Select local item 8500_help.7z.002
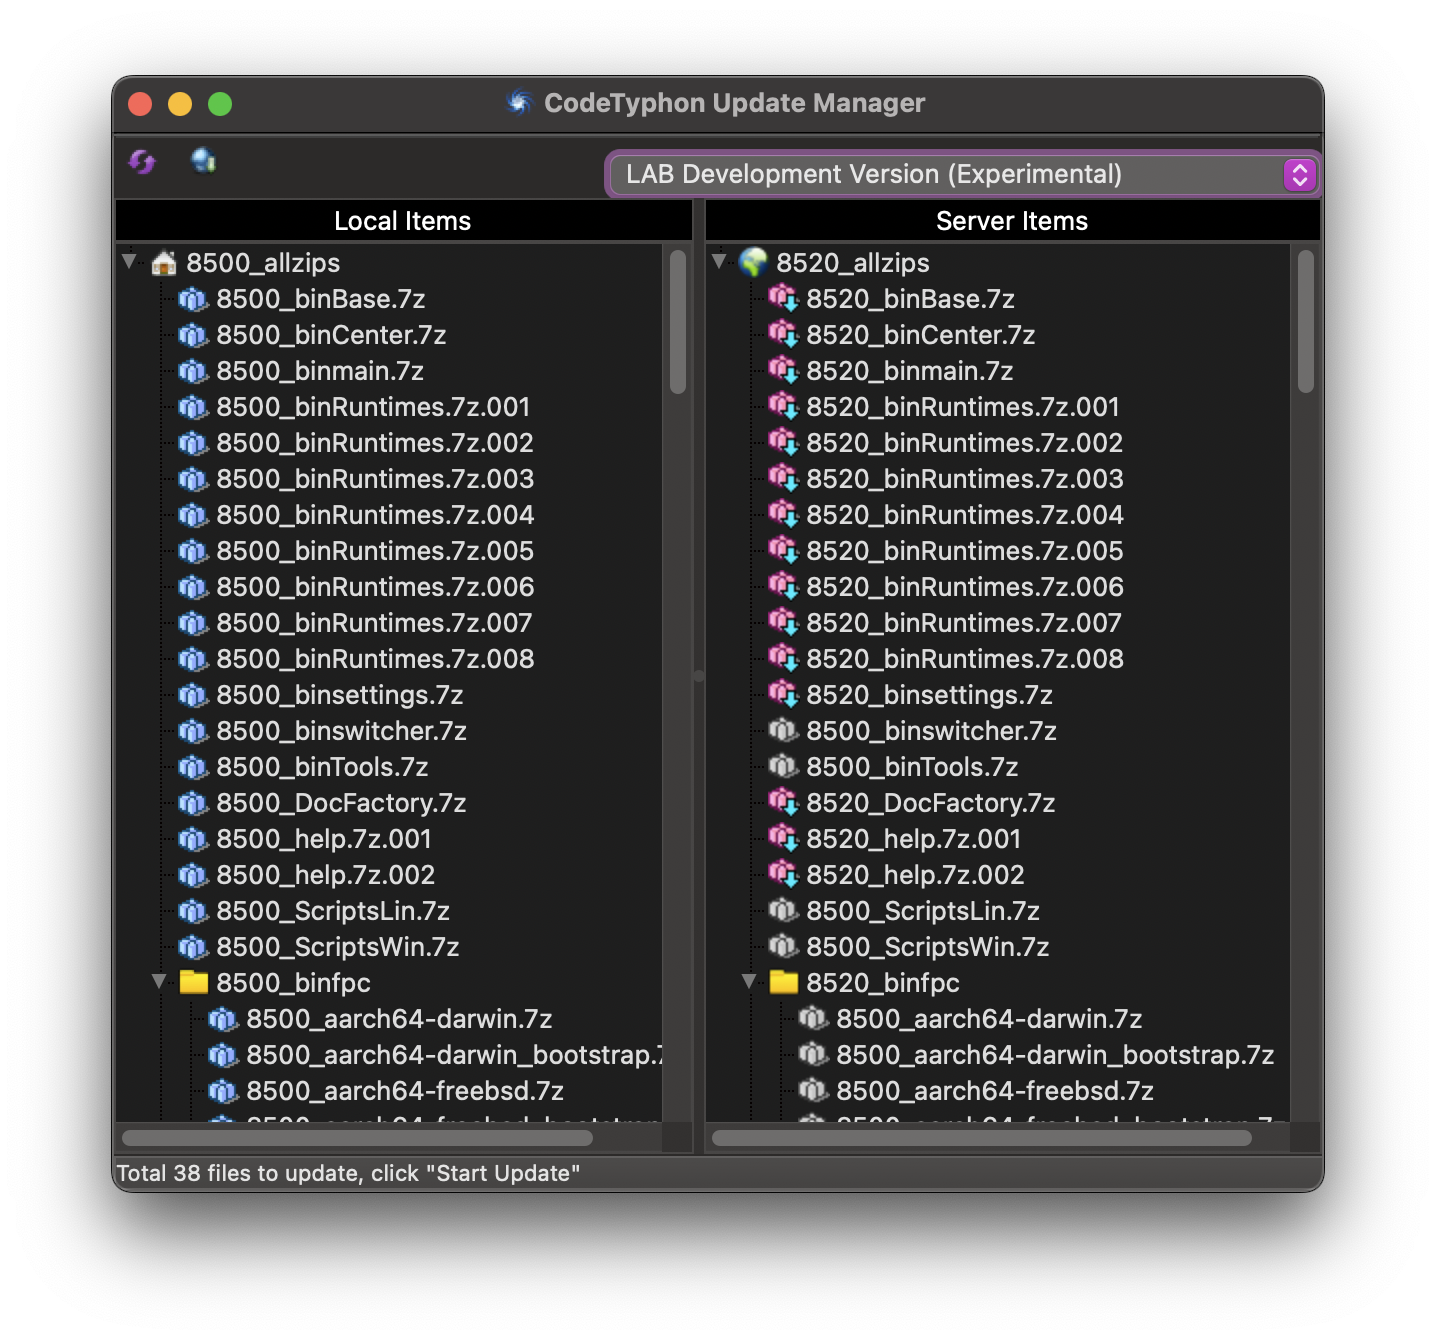 (x=326, y=875)
